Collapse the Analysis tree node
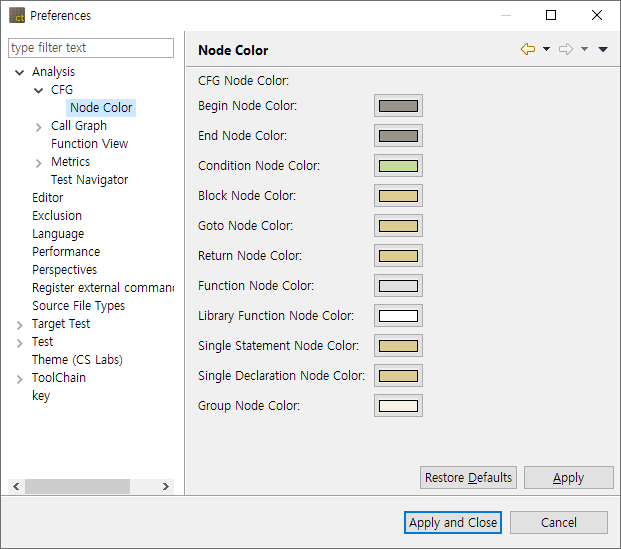621x549 pixels. 20,72
